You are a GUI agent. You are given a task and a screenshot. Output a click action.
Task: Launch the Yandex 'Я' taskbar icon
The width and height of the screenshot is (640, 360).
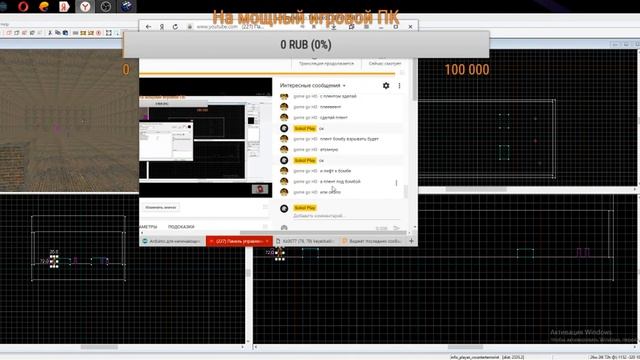click(x=64, y=6)
